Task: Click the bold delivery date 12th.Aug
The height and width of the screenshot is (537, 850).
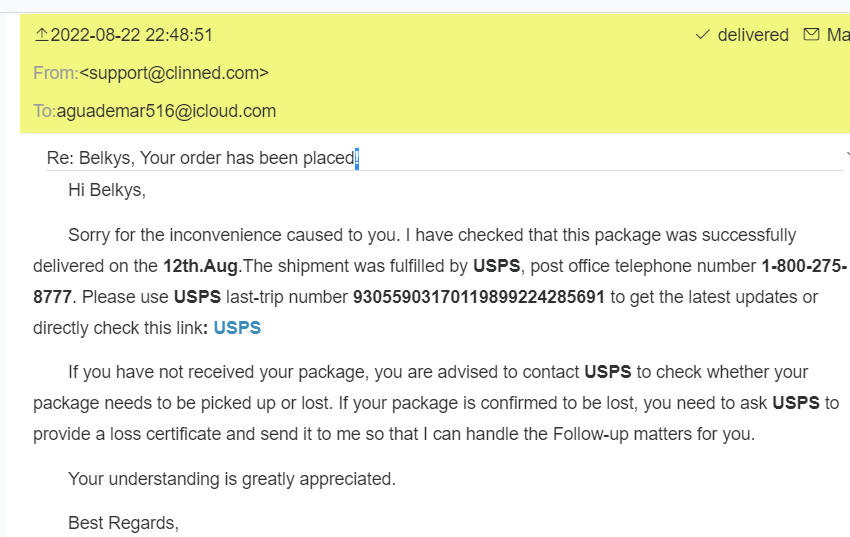Action: pyautogui.click(x=202, y=267)
